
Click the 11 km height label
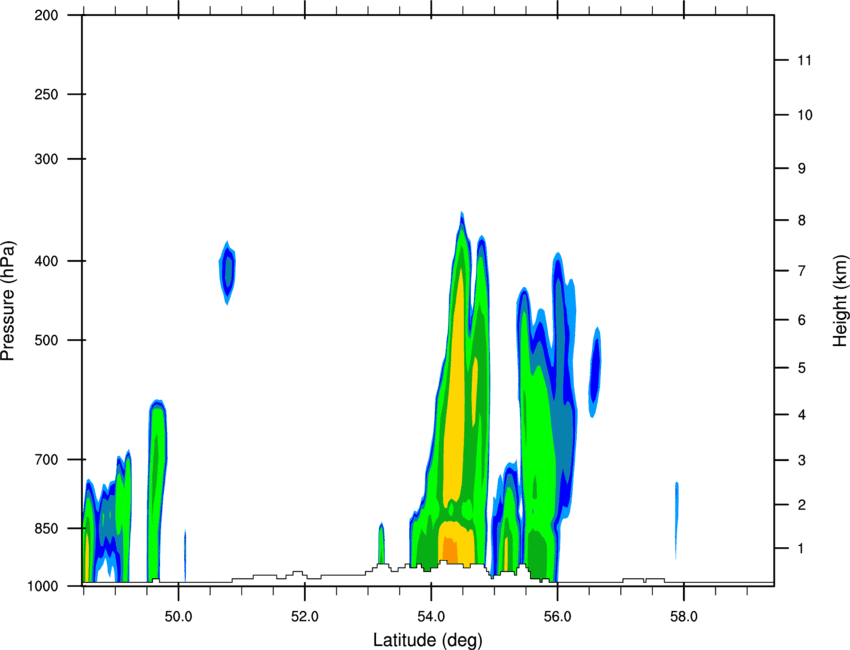click(x=804, y=60)
